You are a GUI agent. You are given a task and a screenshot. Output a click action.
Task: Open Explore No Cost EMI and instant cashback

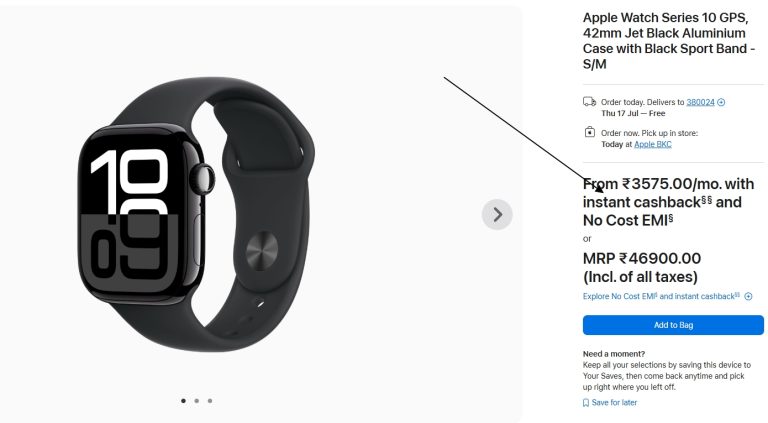[x=661, y=296]
